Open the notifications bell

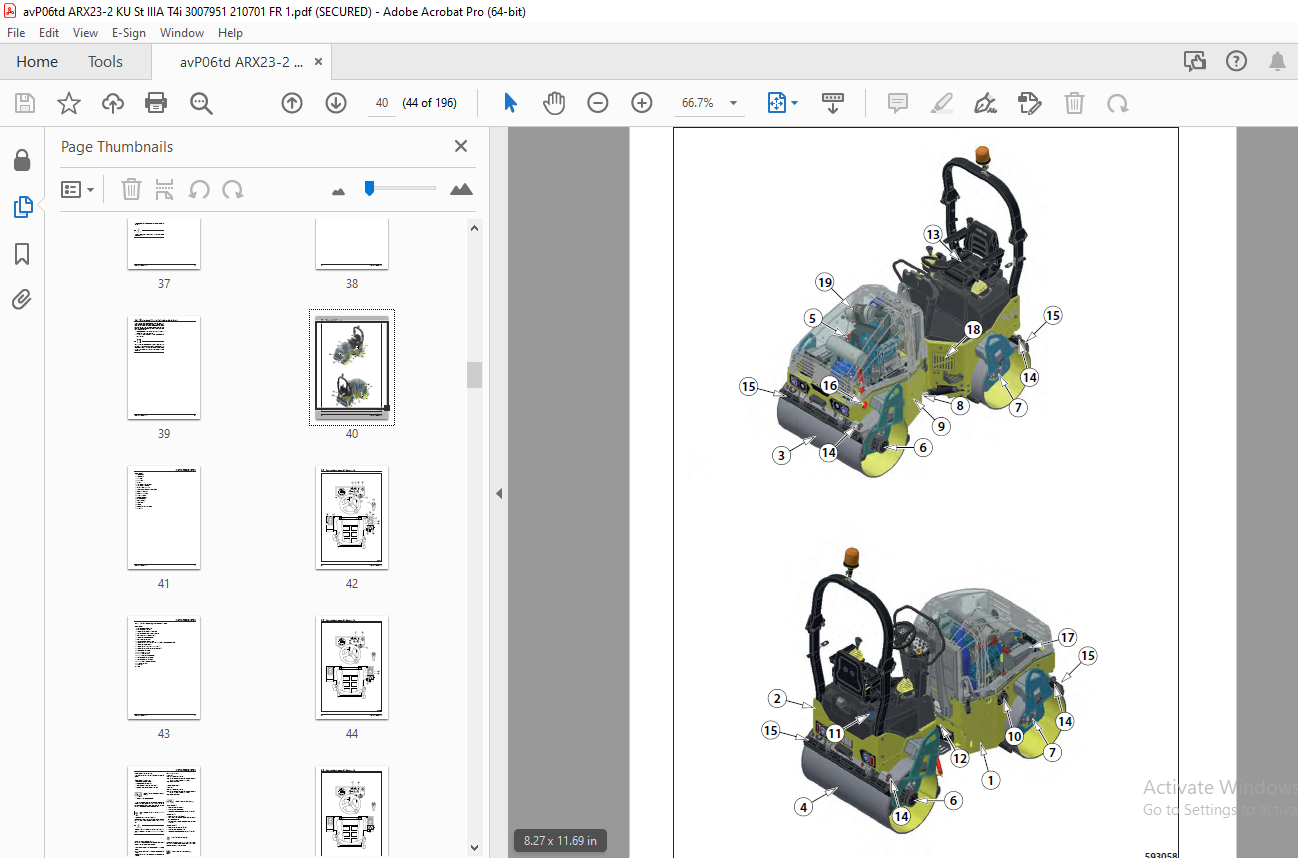[1277, 62]
